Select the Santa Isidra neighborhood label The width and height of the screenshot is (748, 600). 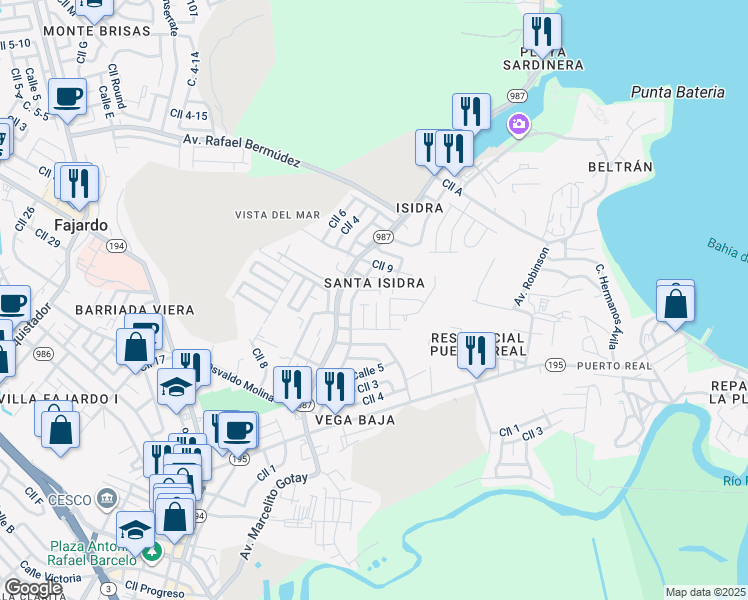[374, 283]
